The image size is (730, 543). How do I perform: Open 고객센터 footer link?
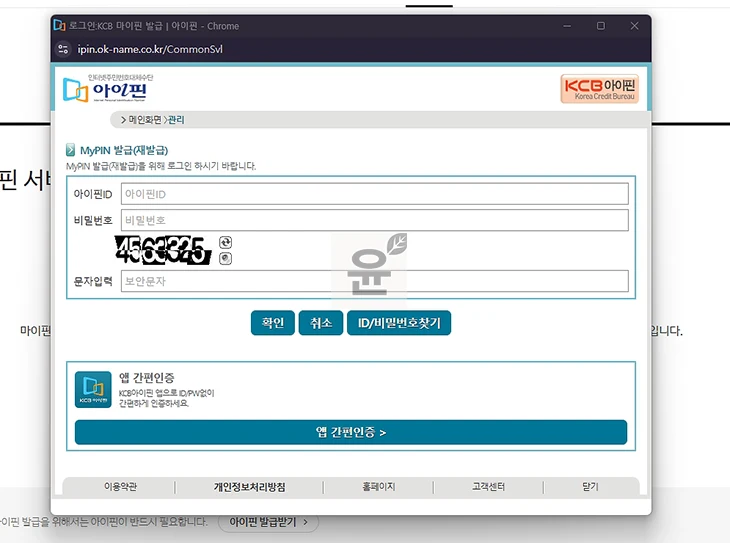click(488, 487)
